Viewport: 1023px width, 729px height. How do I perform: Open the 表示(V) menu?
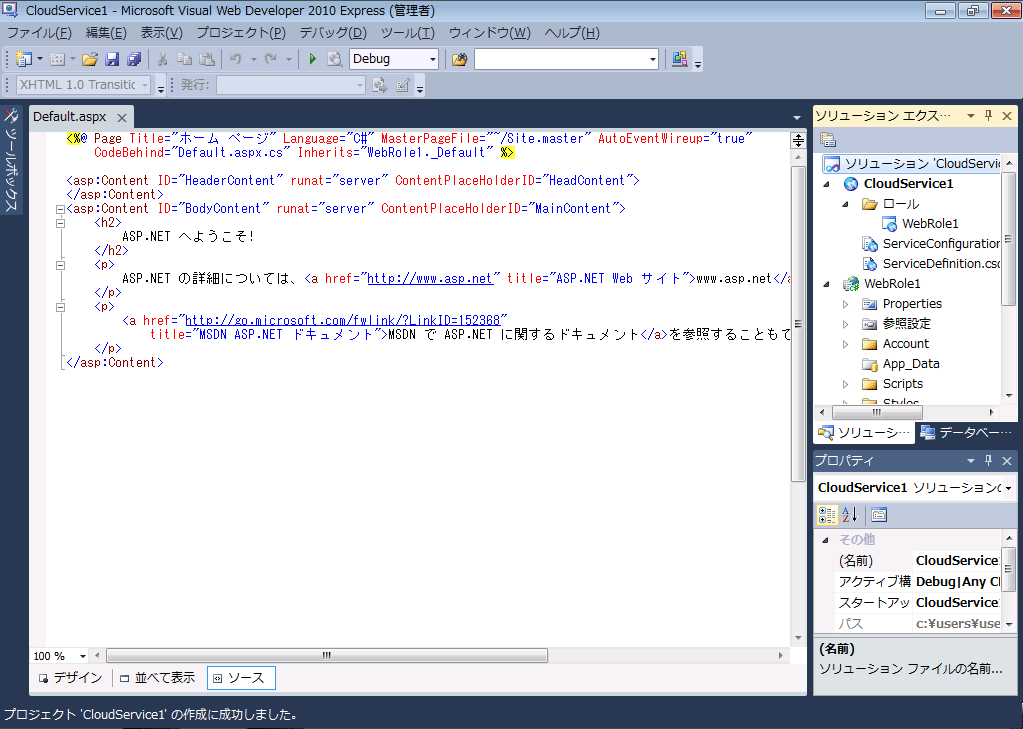(x=161, y=33)
